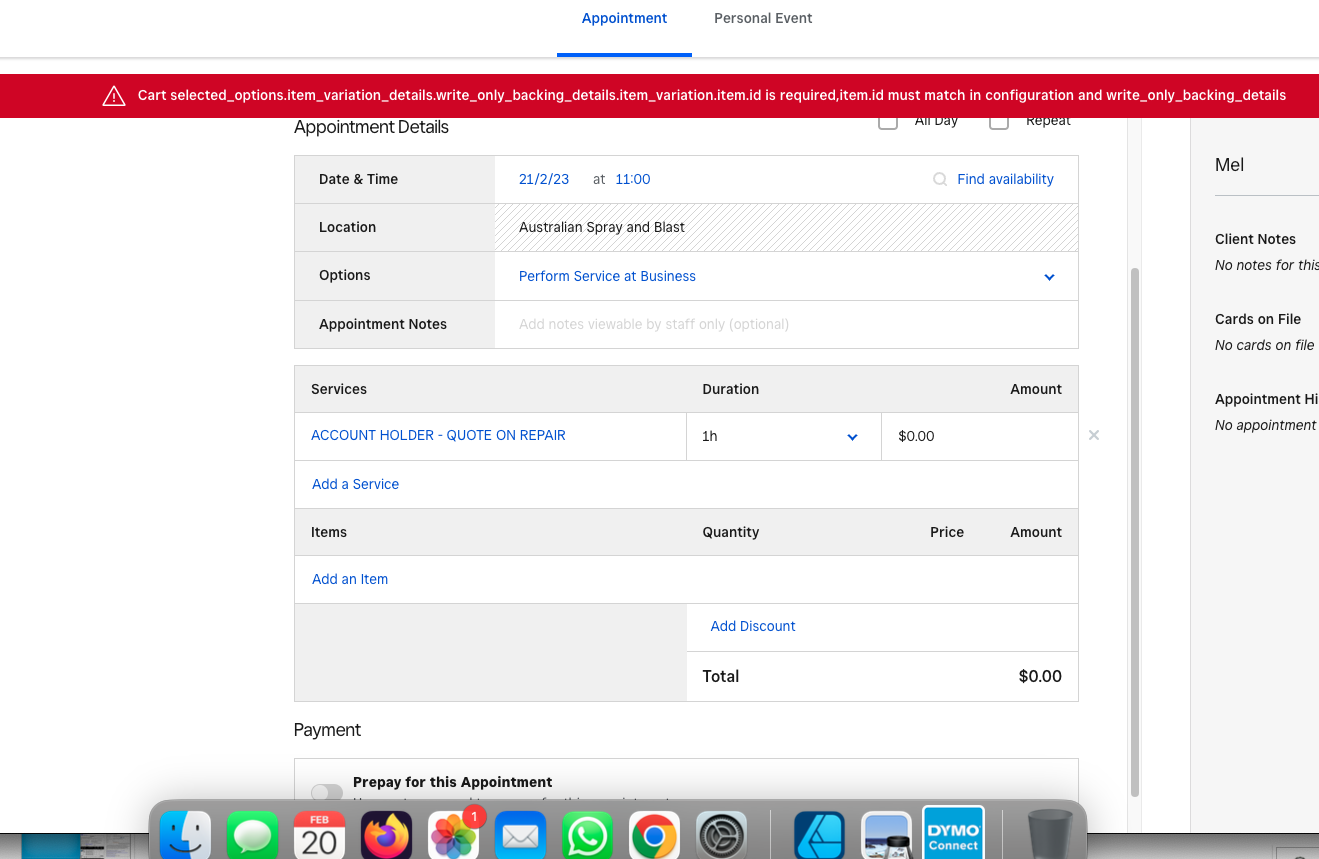Open the 1h duration dropdown
Image resolution: width=1319 pixels, height=859 pixels.
pos(852,437)
